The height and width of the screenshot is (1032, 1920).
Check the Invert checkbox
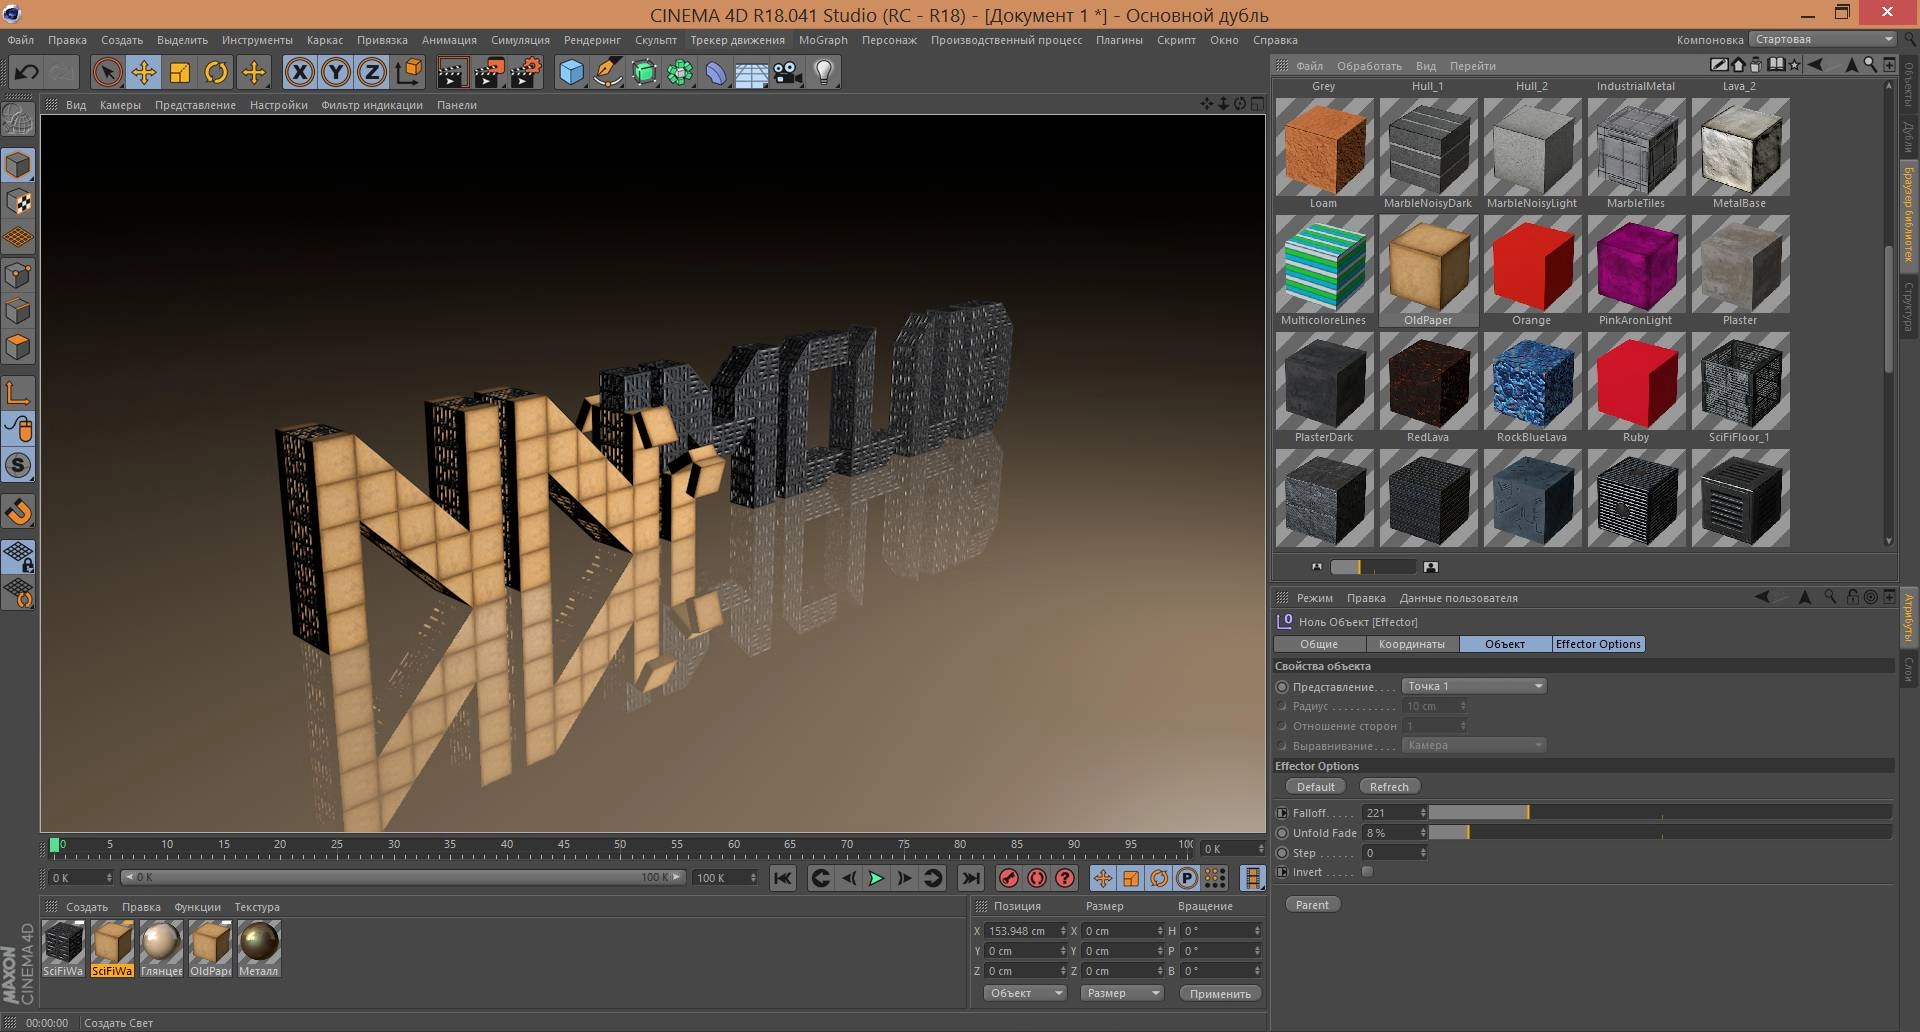(1367, 872)
